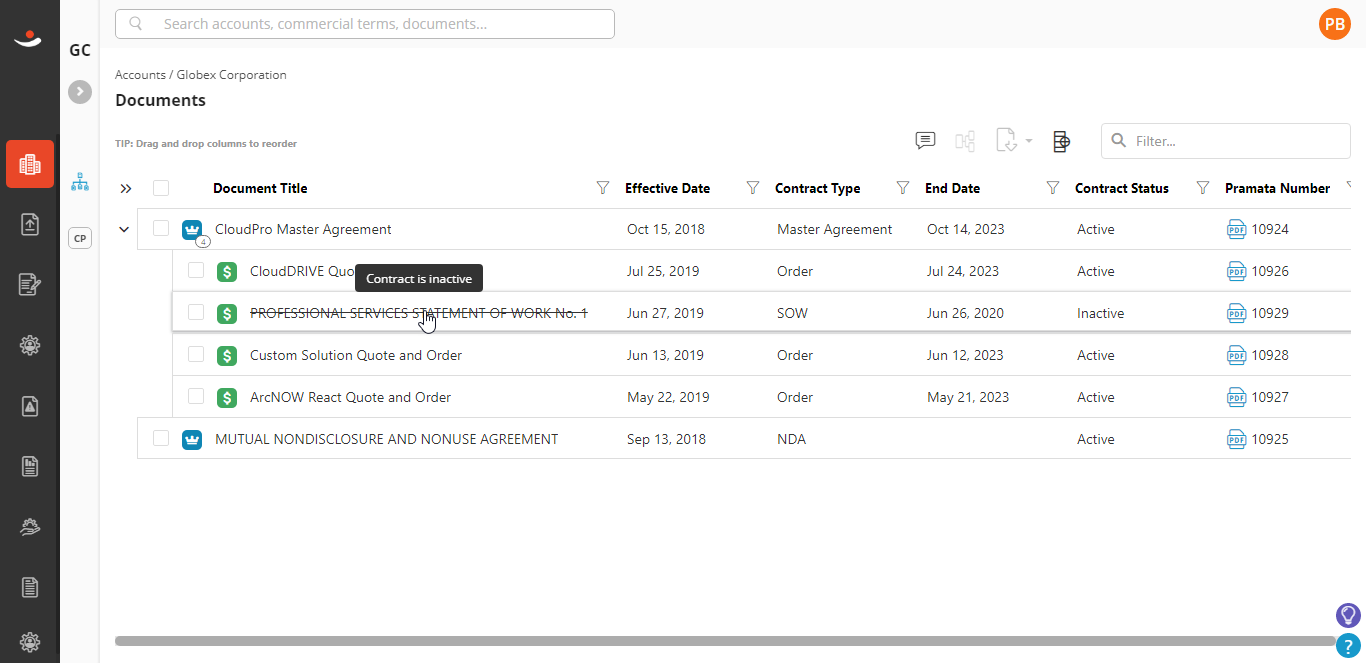Select the Oct 15, 2018 effective date
The height and width of the screenshot is (663, 1366).
(666, 230)
